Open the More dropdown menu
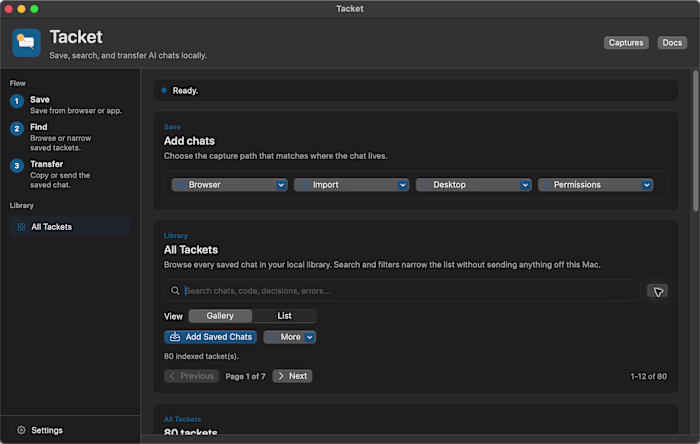 pyautogui.click(x=290, y=337)
